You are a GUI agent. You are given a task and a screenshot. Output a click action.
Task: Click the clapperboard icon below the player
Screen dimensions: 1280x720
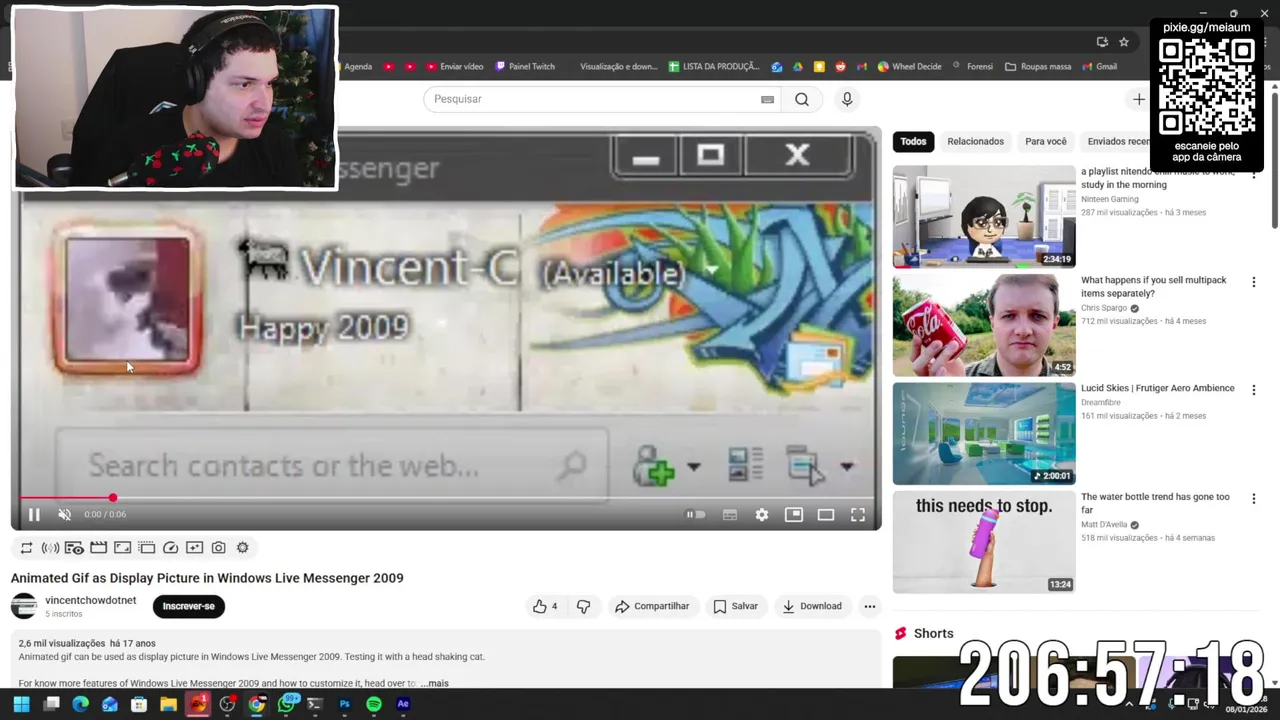98,548
